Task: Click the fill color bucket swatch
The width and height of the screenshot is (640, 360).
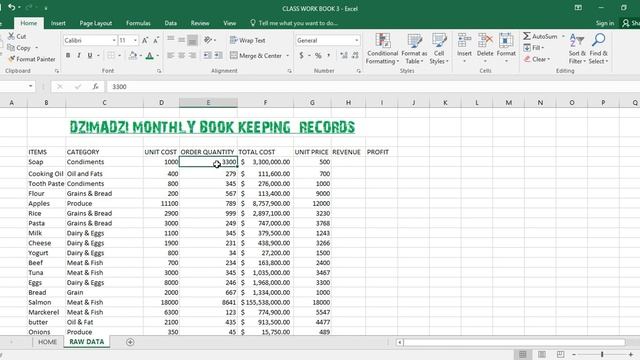Action: [x=133, y=56]
